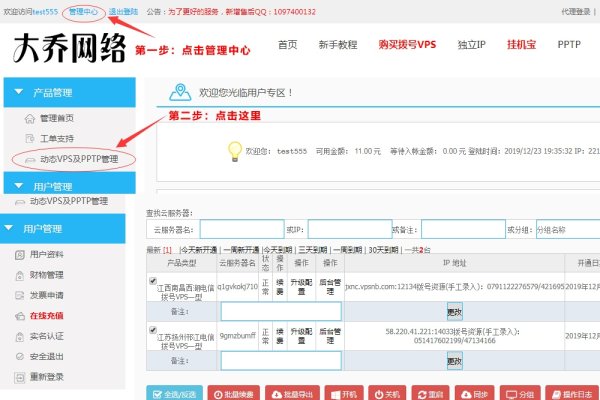Click the profile icon beside 用户资料

[x=20, y=255]
